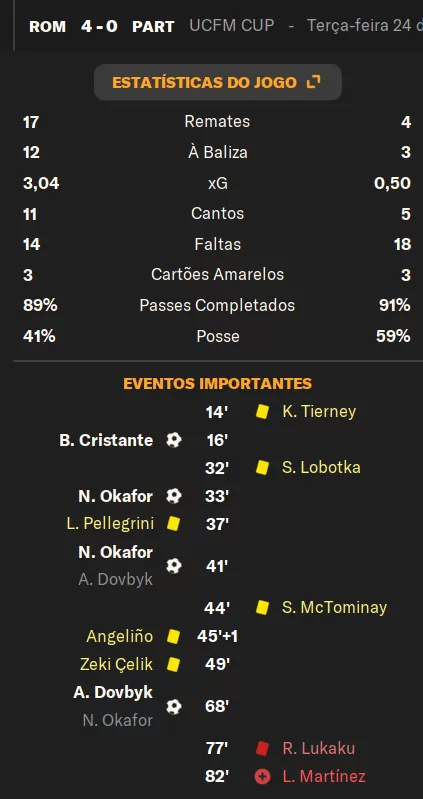Click the UCFM CUP competition label

pyautogui.click(x=232, y=25)
